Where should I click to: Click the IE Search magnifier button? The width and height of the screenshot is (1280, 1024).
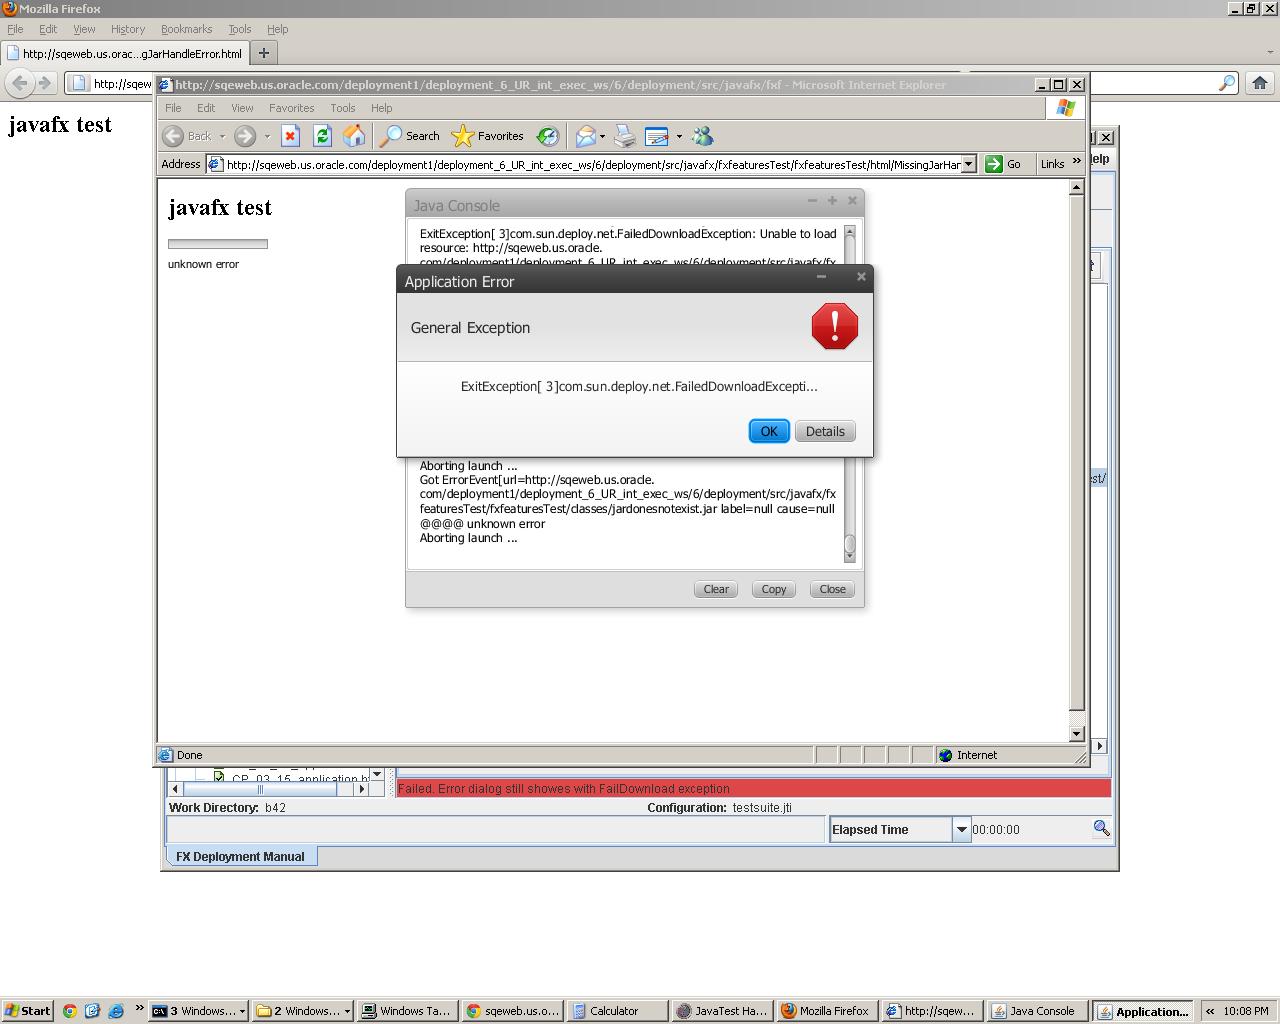click(409, 136)
